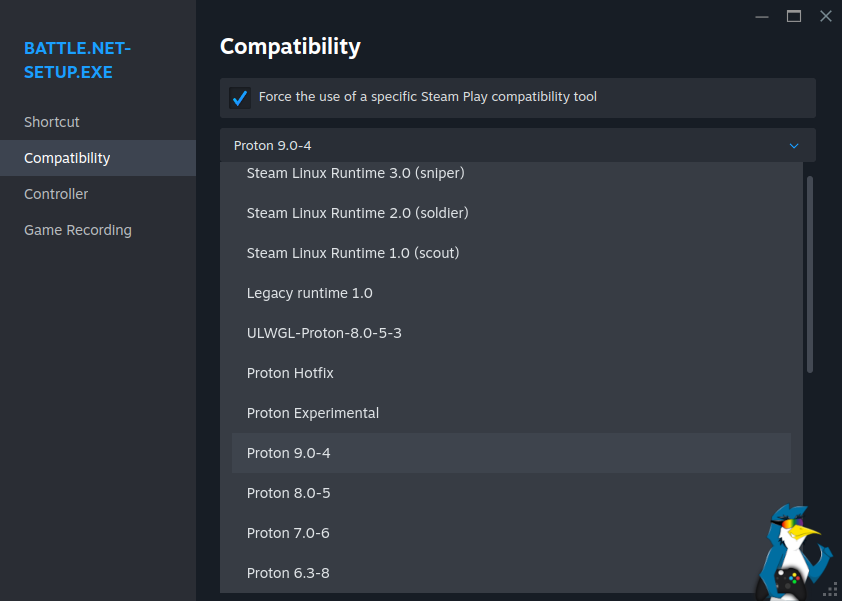Open the Shortcut settings tab

[52, 122]
